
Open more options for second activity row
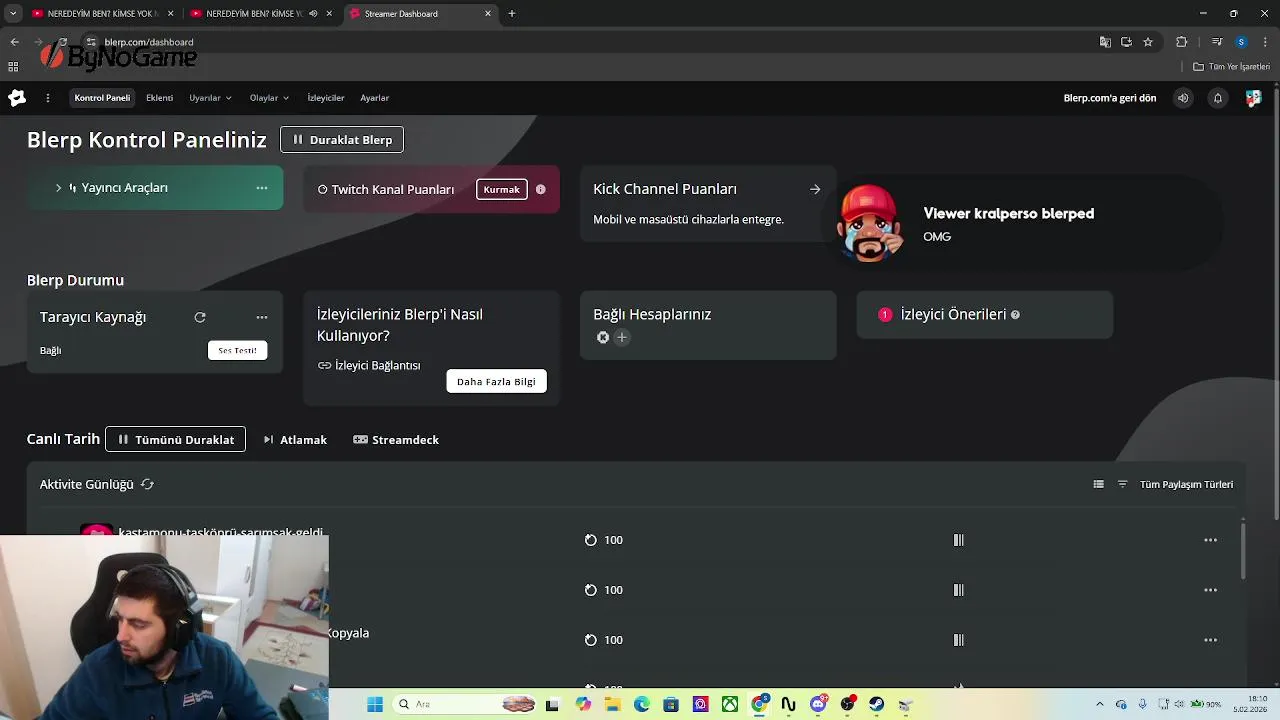pyautogui.click(x=1211, y=590)
